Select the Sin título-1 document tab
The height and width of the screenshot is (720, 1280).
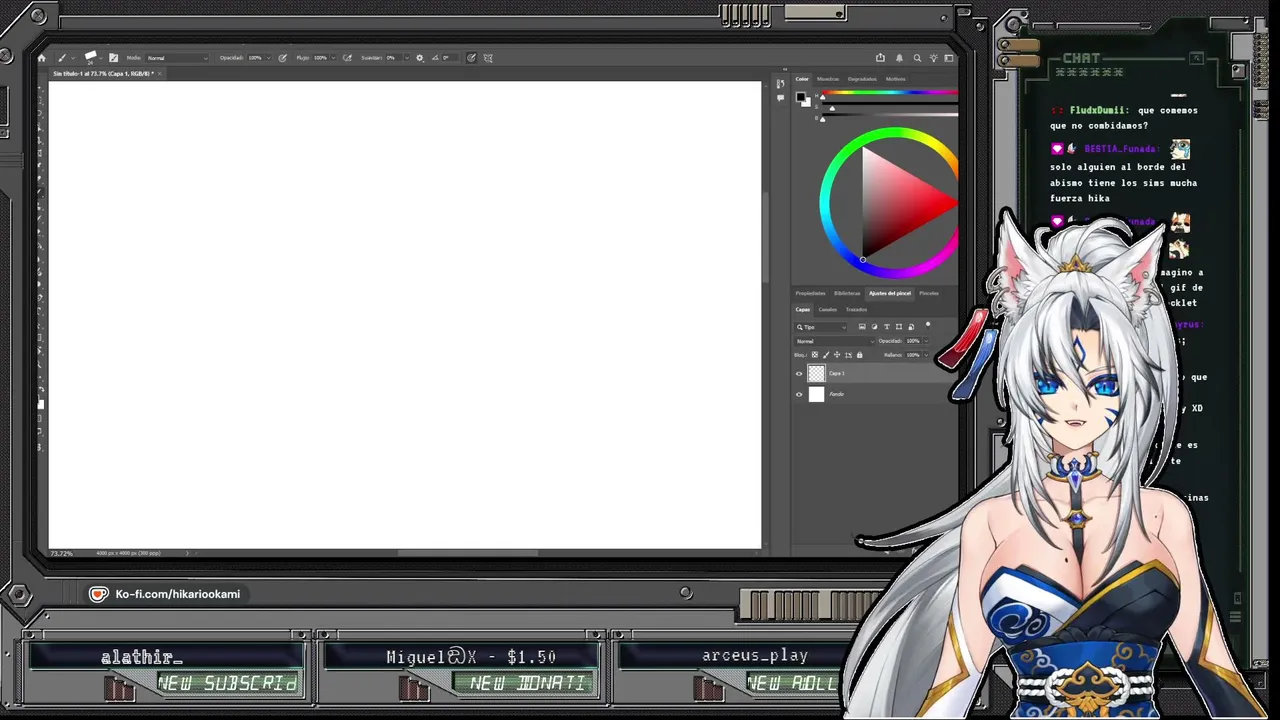[x=103, y=74]
